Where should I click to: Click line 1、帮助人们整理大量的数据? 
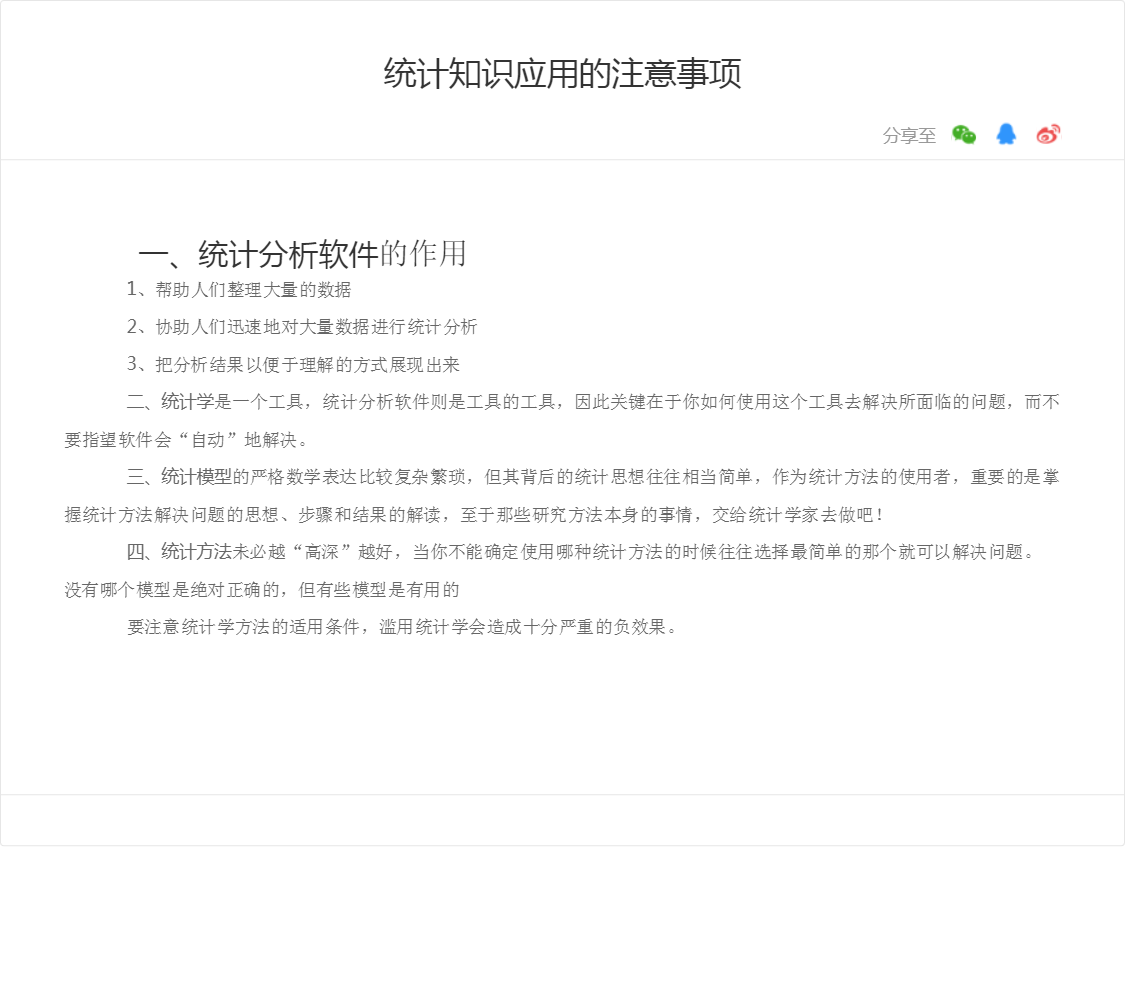[239, 290]
